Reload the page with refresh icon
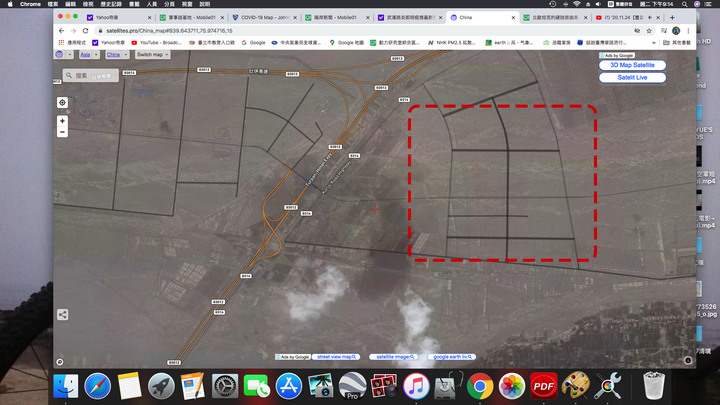 pos(85,31)
